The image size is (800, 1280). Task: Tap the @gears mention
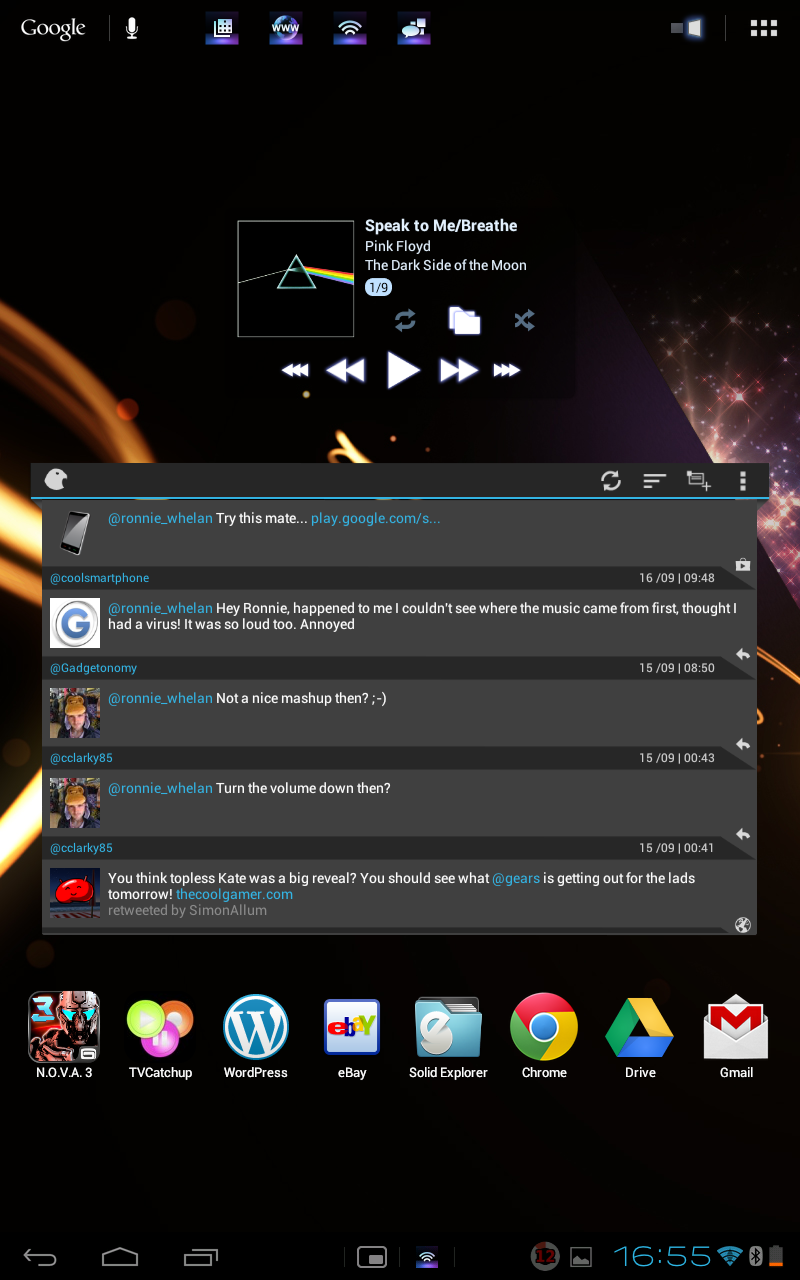[x=516, y=878]
